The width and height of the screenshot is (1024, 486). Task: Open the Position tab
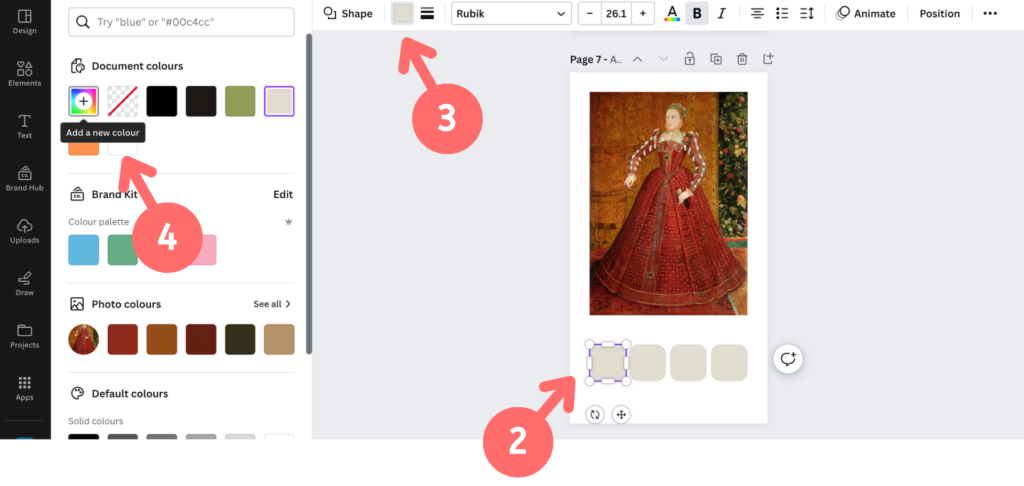tap(939, 14)
